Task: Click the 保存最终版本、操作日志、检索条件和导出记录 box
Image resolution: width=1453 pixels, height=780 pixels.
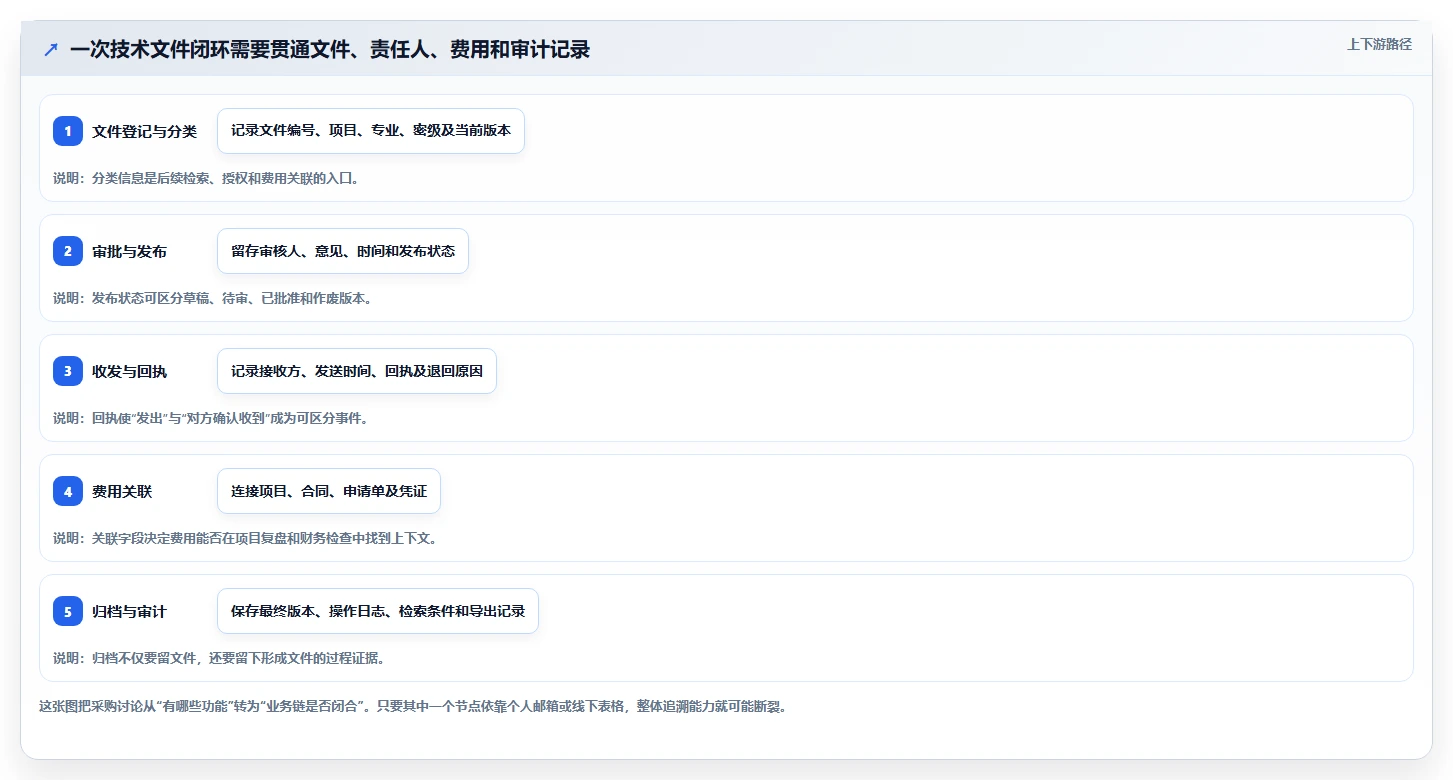Action: pos(378,611)
